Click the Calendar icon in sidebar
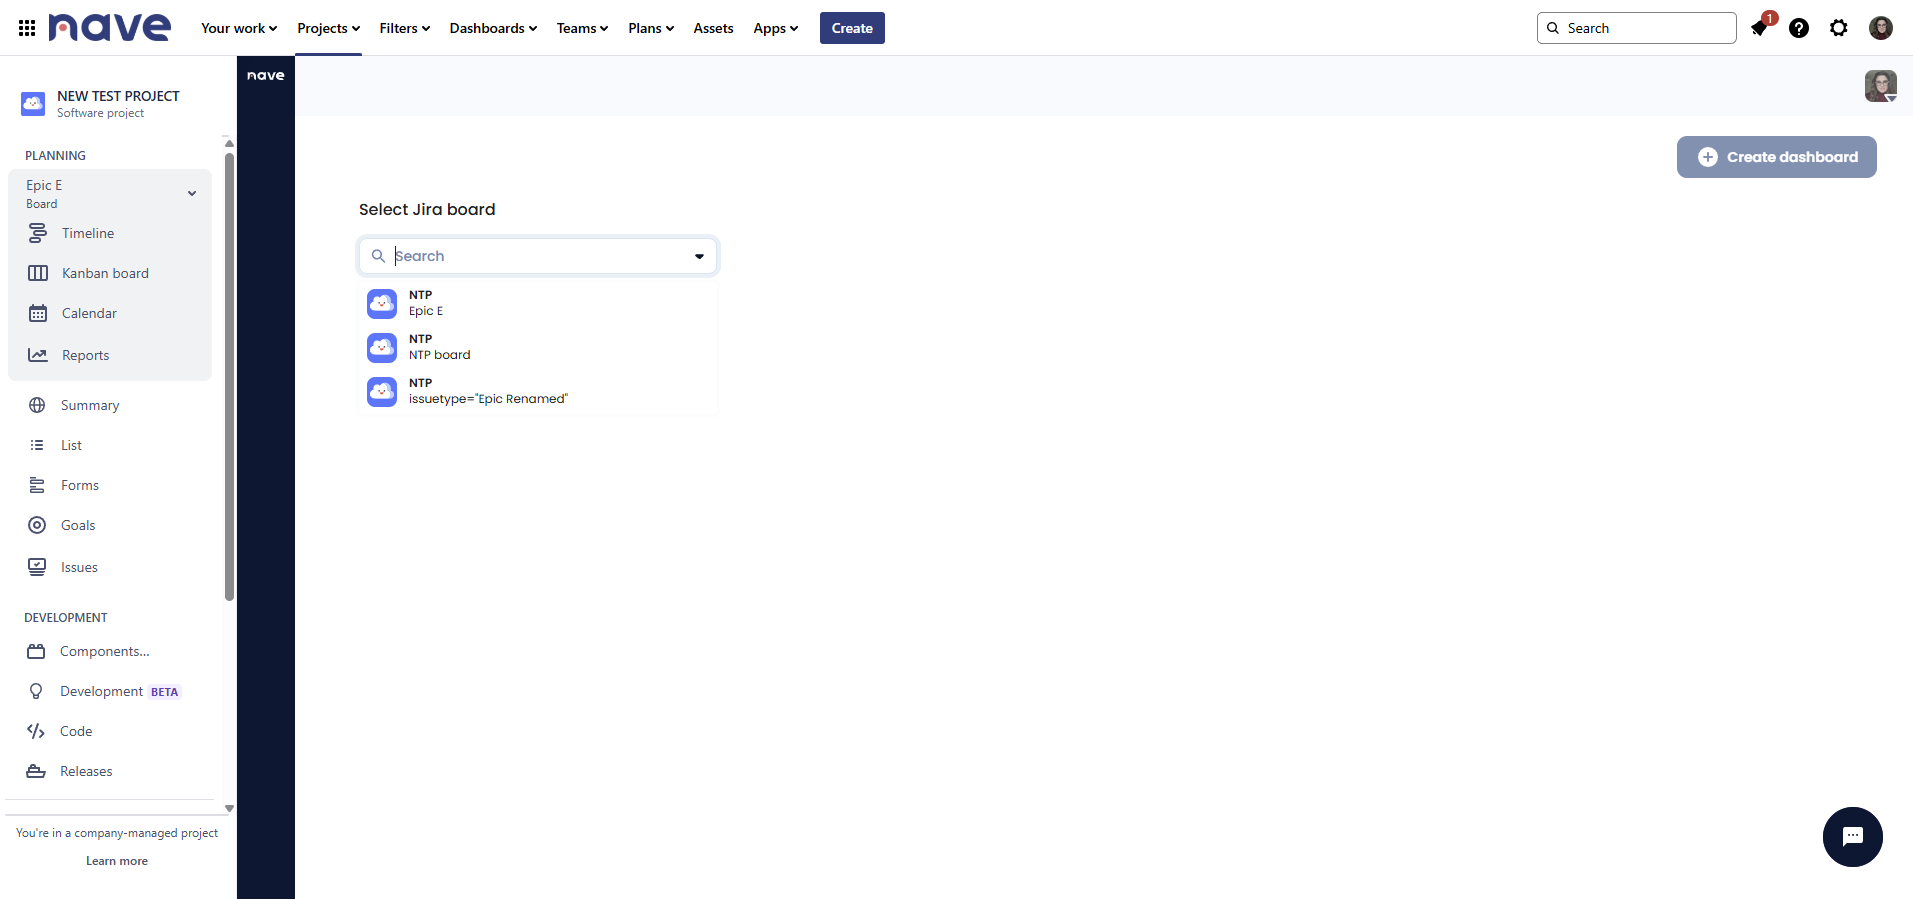 pos(38,313)
